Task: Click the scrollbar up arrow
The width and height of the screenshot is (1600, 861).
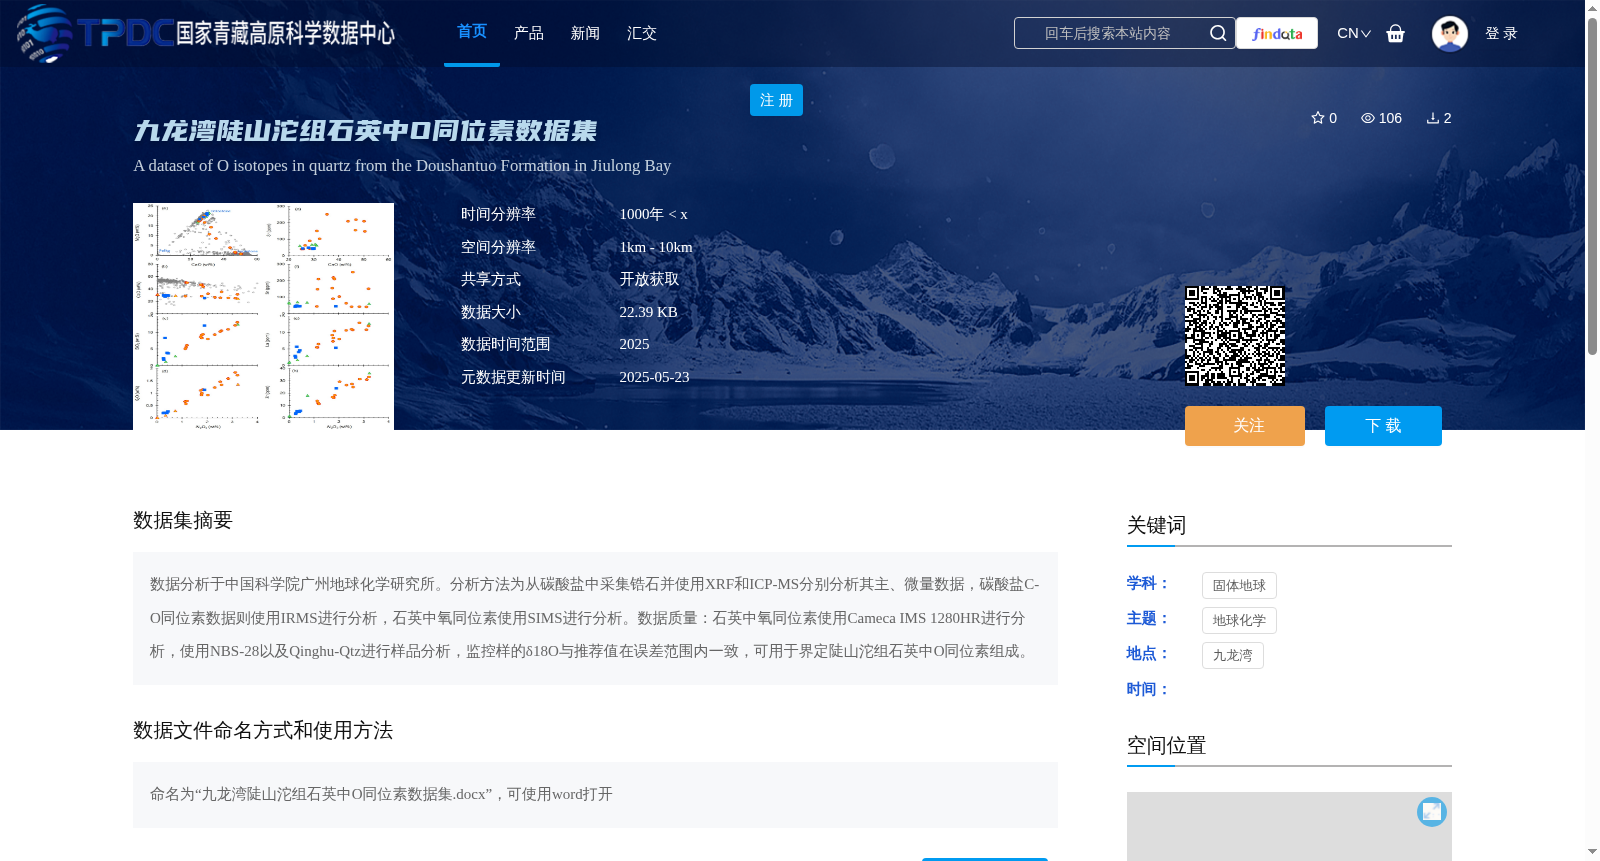Action: click(x=1592, y=8)
